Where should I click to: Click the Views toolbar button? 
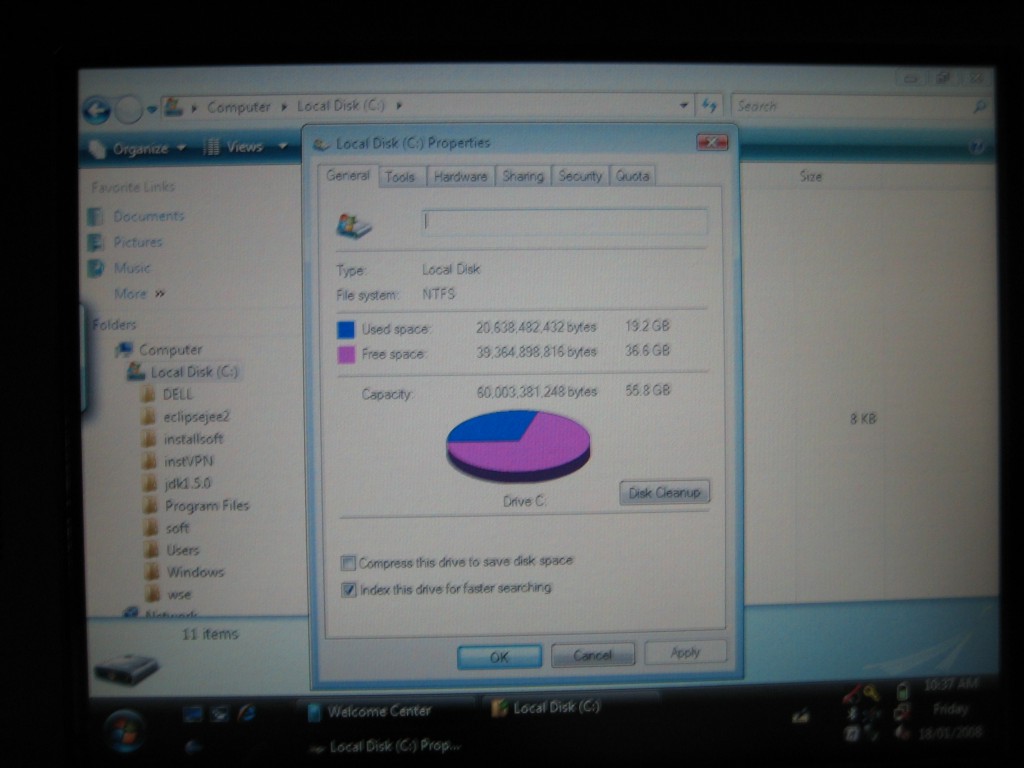[x=234, y=148]
